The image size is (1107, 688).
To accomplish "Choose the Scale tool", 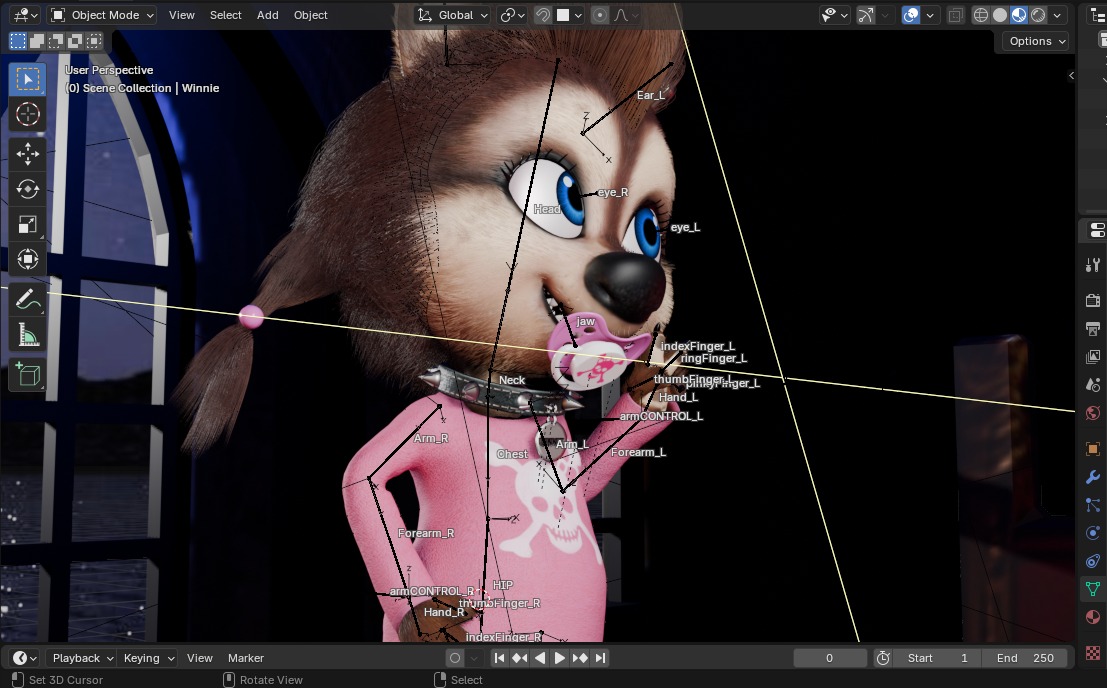I will (x=28, y=225).
